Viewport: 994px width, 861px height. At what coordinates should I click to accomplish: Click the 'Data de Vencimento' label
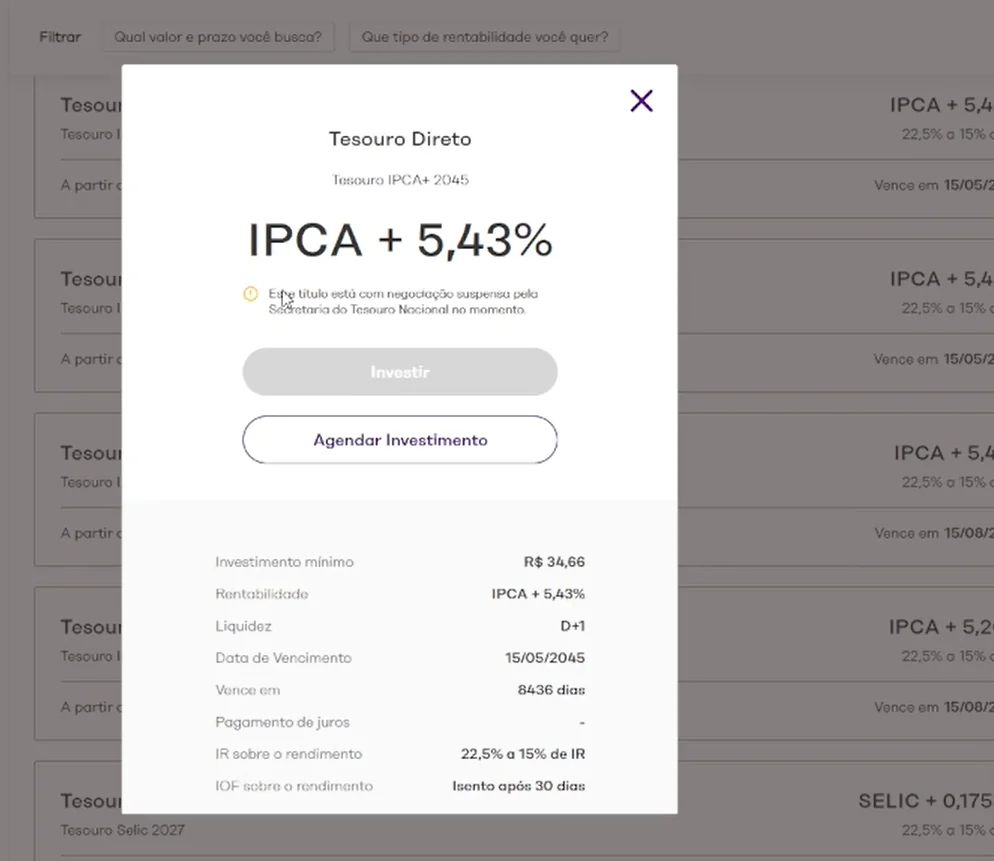(283, 658)
